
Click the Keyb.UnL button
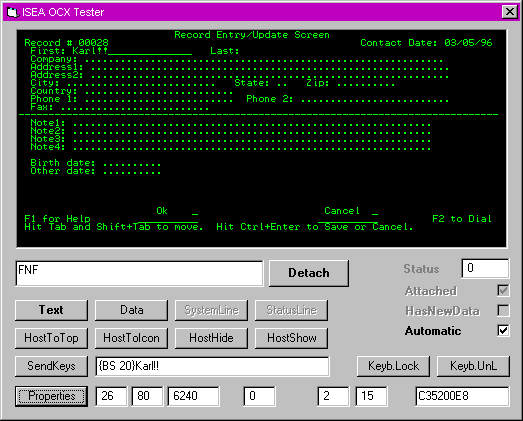coord(473,366)
